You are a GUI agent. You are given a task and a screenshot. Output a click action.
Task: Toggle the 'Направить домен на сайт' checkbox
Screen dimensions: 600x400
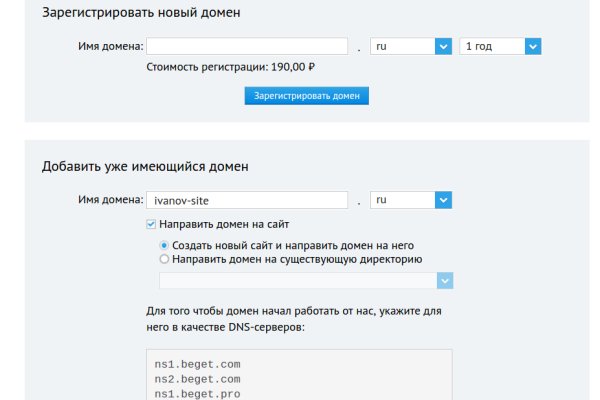tap(152, 225)
